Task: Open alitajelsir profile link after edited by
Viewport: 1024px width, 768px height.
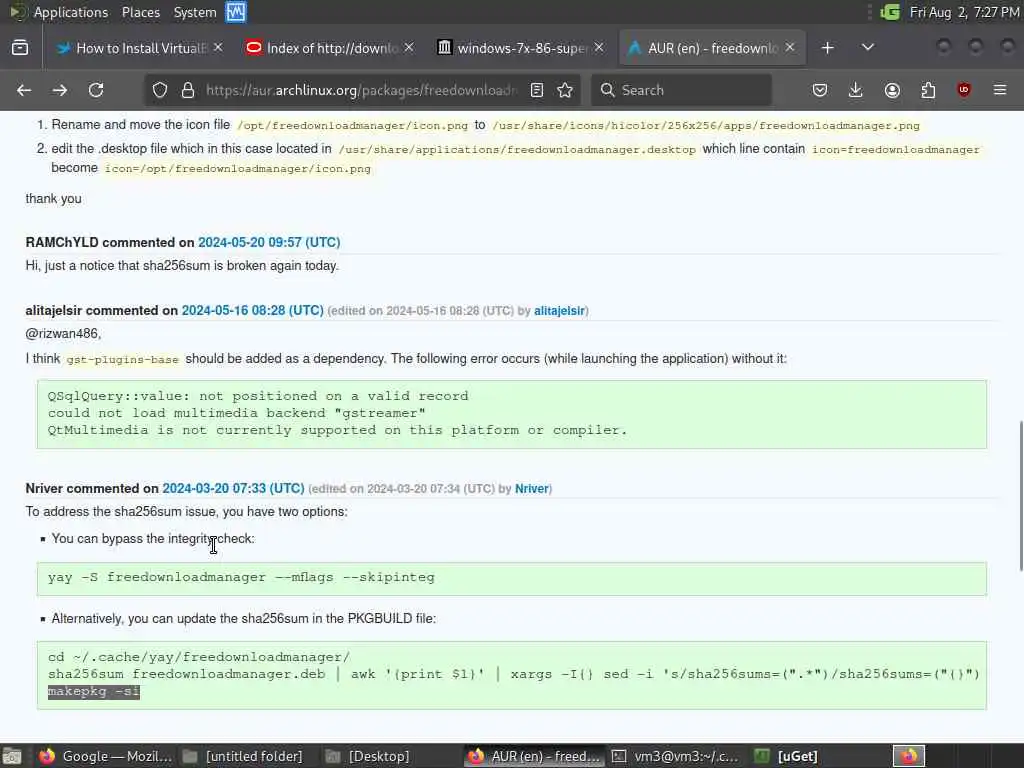Action: point(559,311)
